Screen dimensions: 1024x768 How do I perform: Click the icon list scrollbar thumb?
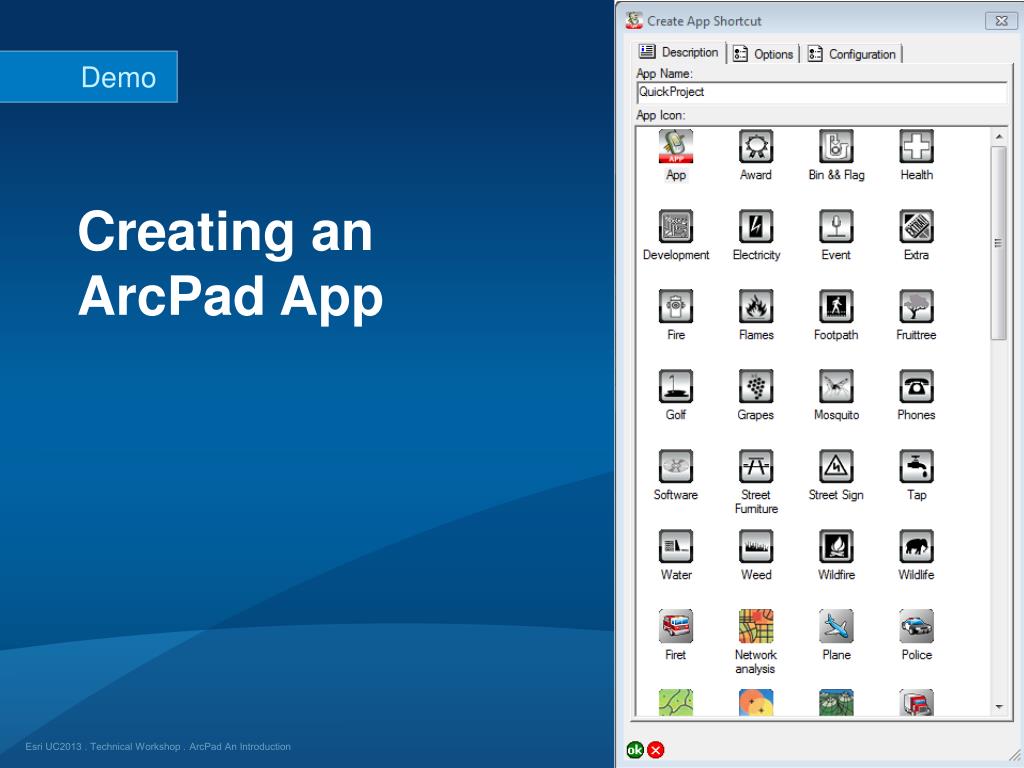coord(999,243)
